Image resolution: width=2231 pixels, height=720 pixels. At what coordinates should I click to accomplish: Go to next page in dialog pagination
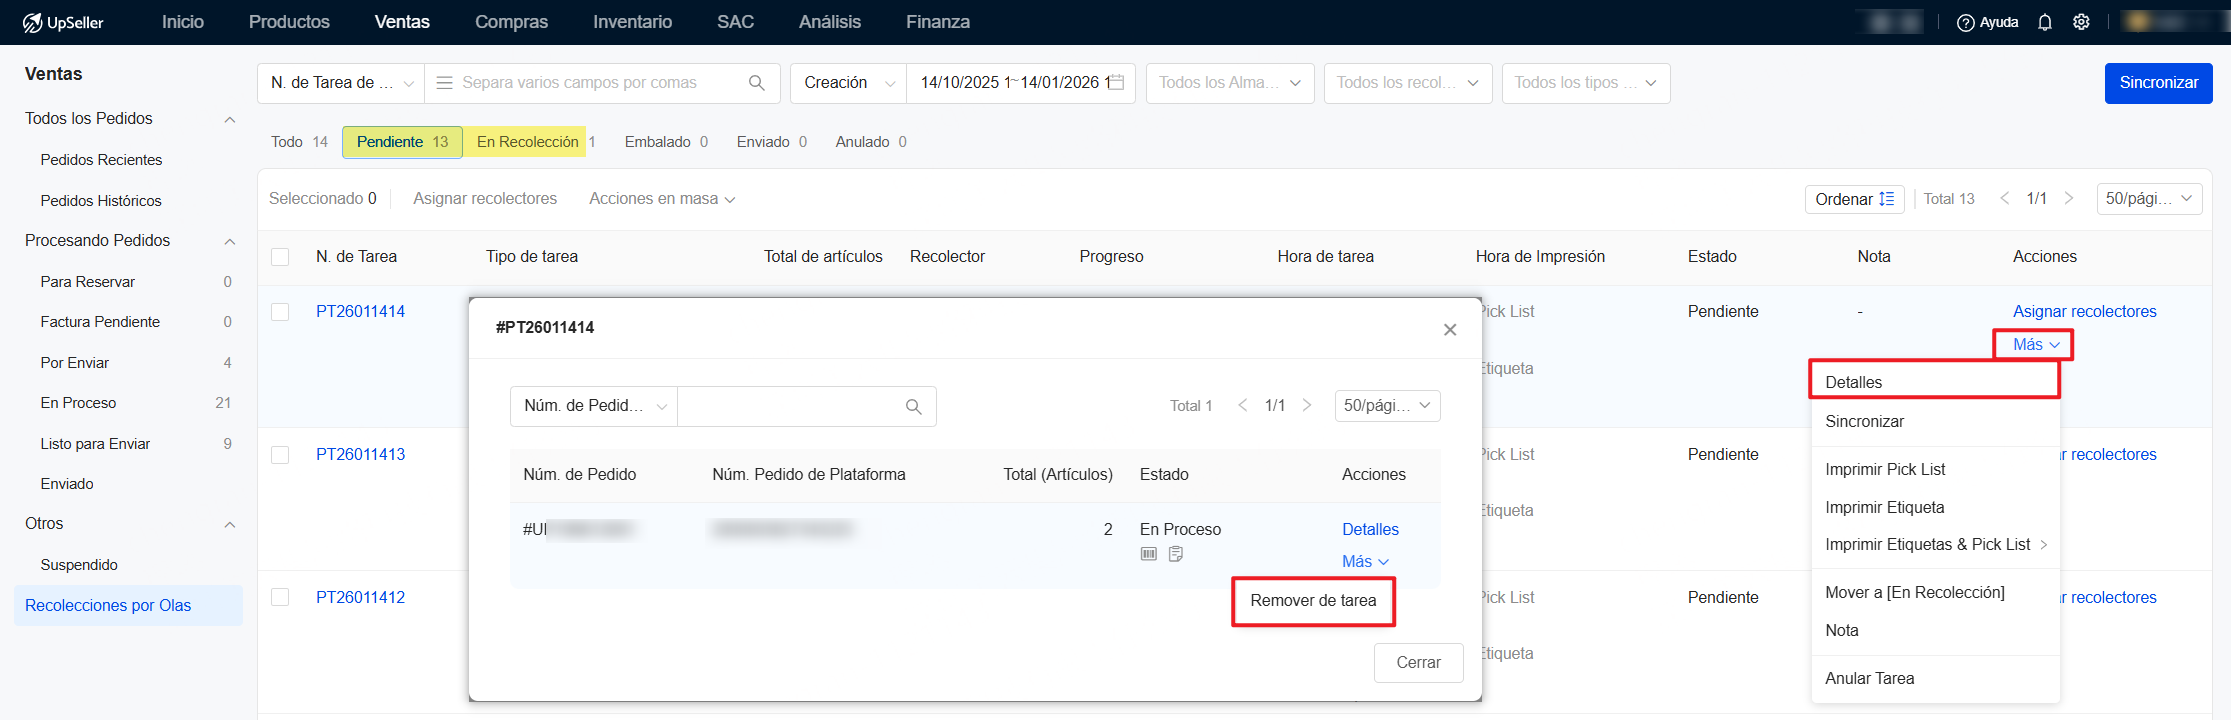coord(1307,406)
